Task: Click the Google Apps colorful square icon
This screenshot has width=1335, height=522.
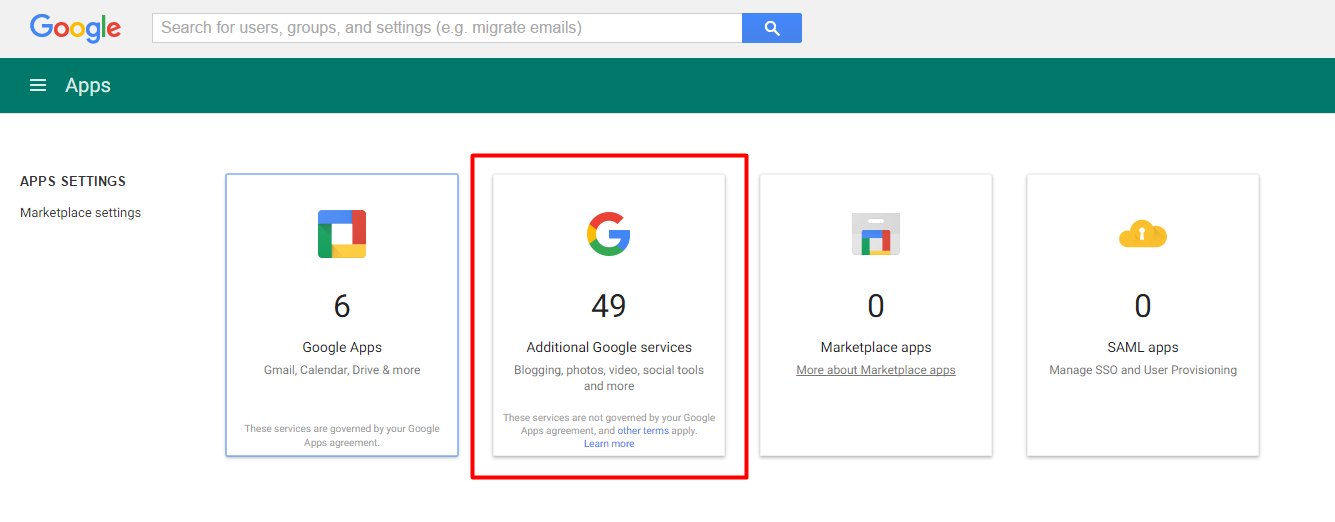Action: [x=342, y=234]
